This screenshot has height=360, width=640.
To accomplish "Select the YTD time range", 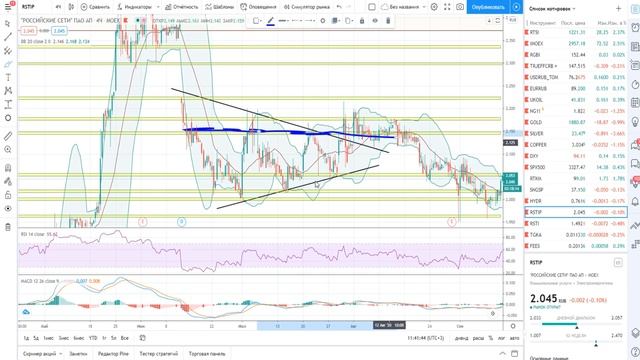I will coord(93,338).
